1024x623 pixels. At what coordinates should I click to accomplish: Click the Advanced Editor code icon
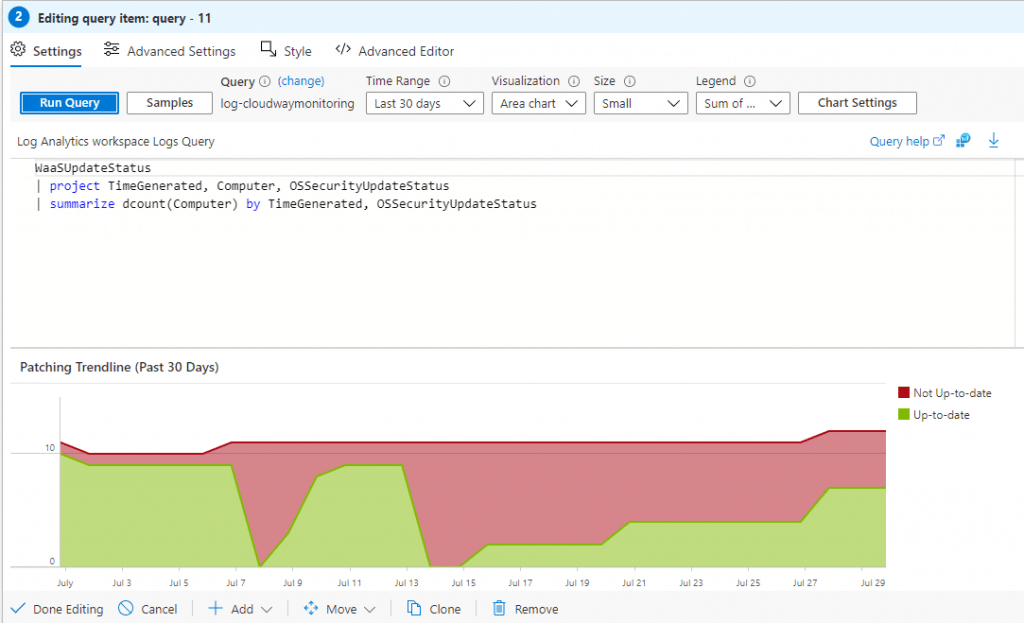(x=343, y=49)
